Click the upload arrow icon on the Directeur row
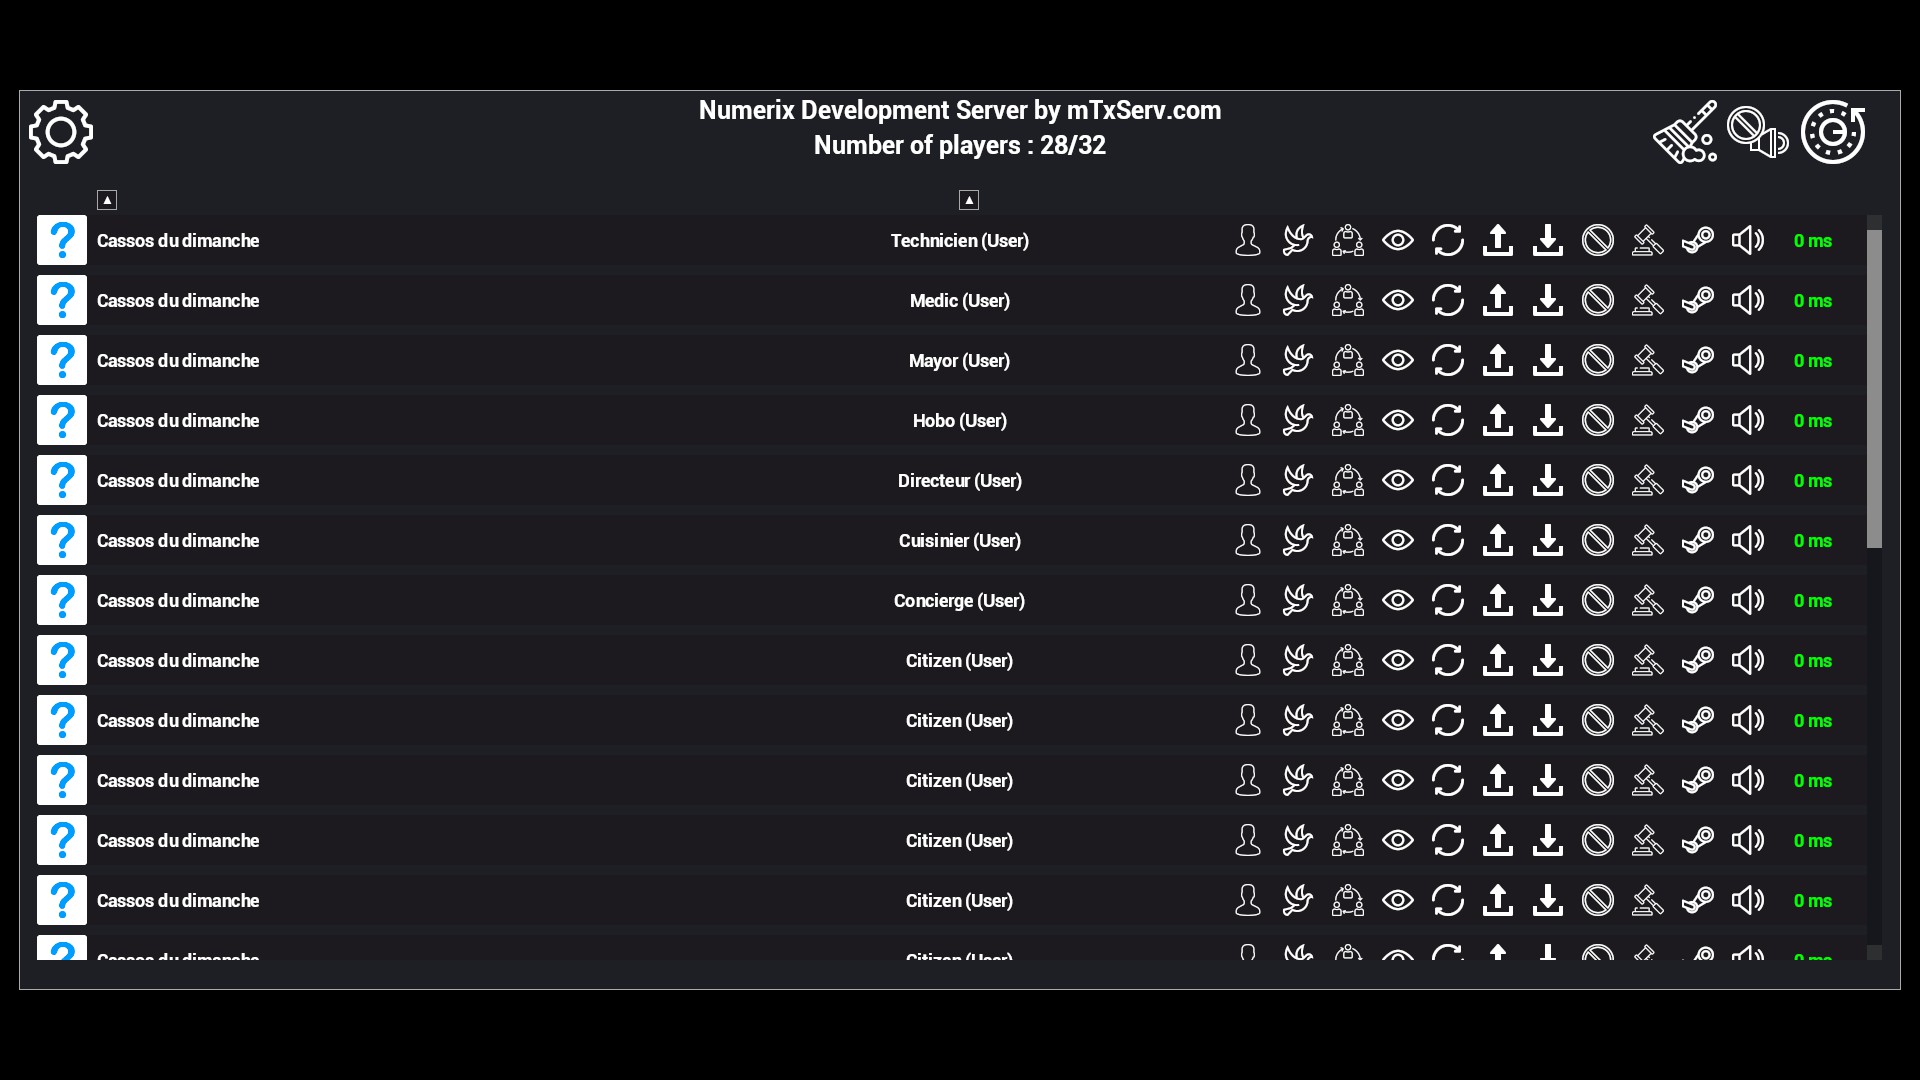 [x=1497, y=480]
